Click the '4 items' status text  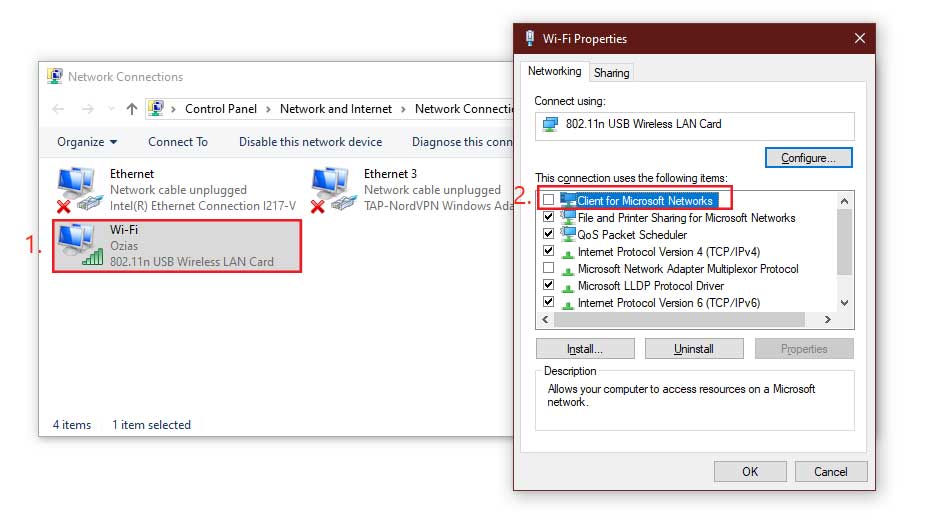[72, 425]
